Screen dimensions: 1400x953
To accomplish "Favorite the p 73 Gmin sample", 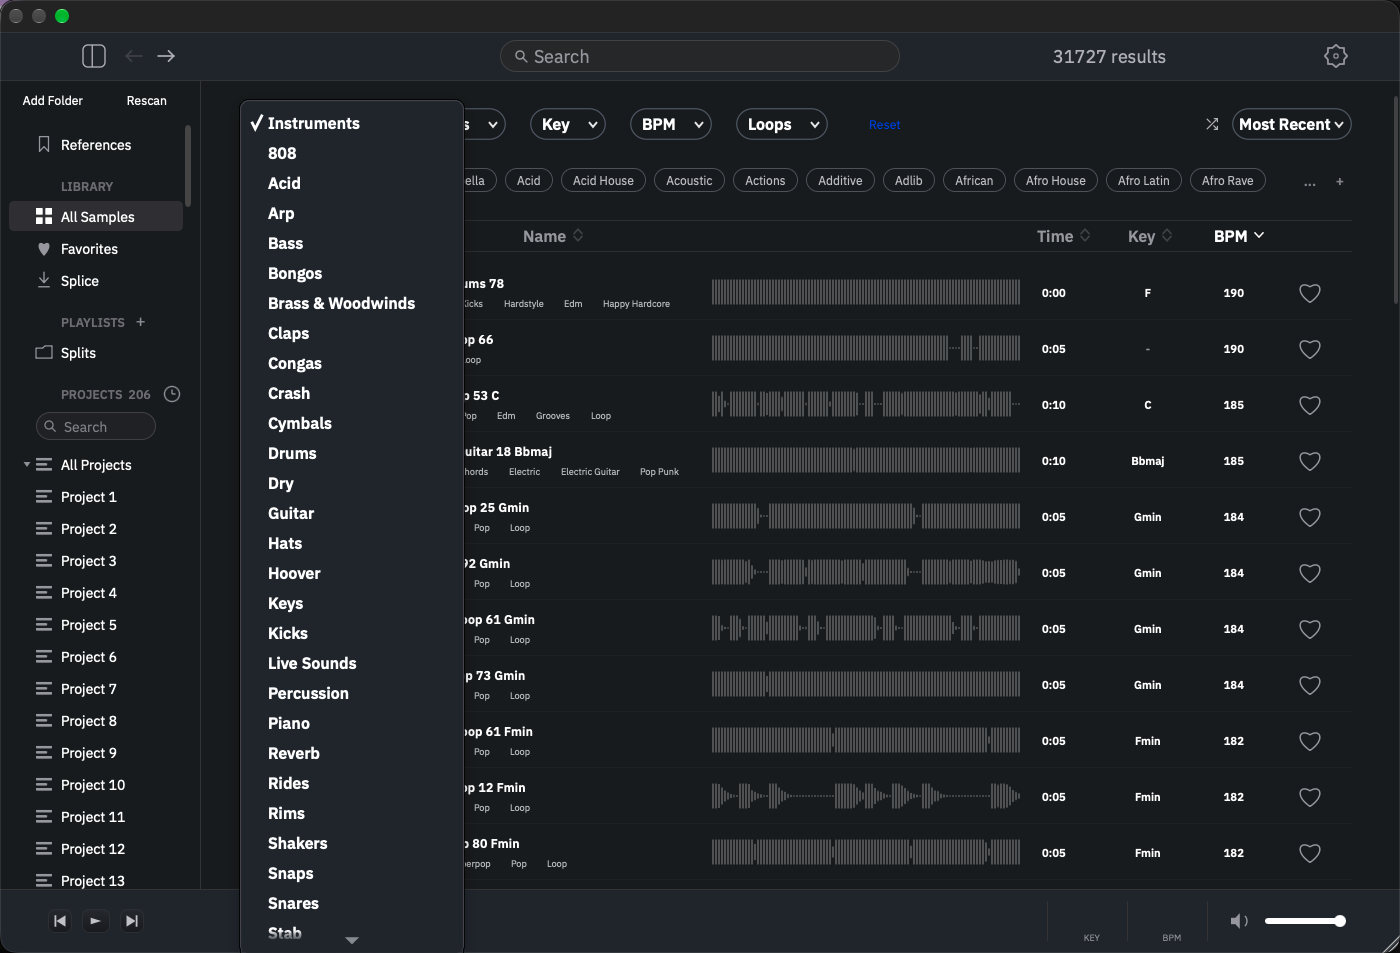I will (x=1310, y=685).
